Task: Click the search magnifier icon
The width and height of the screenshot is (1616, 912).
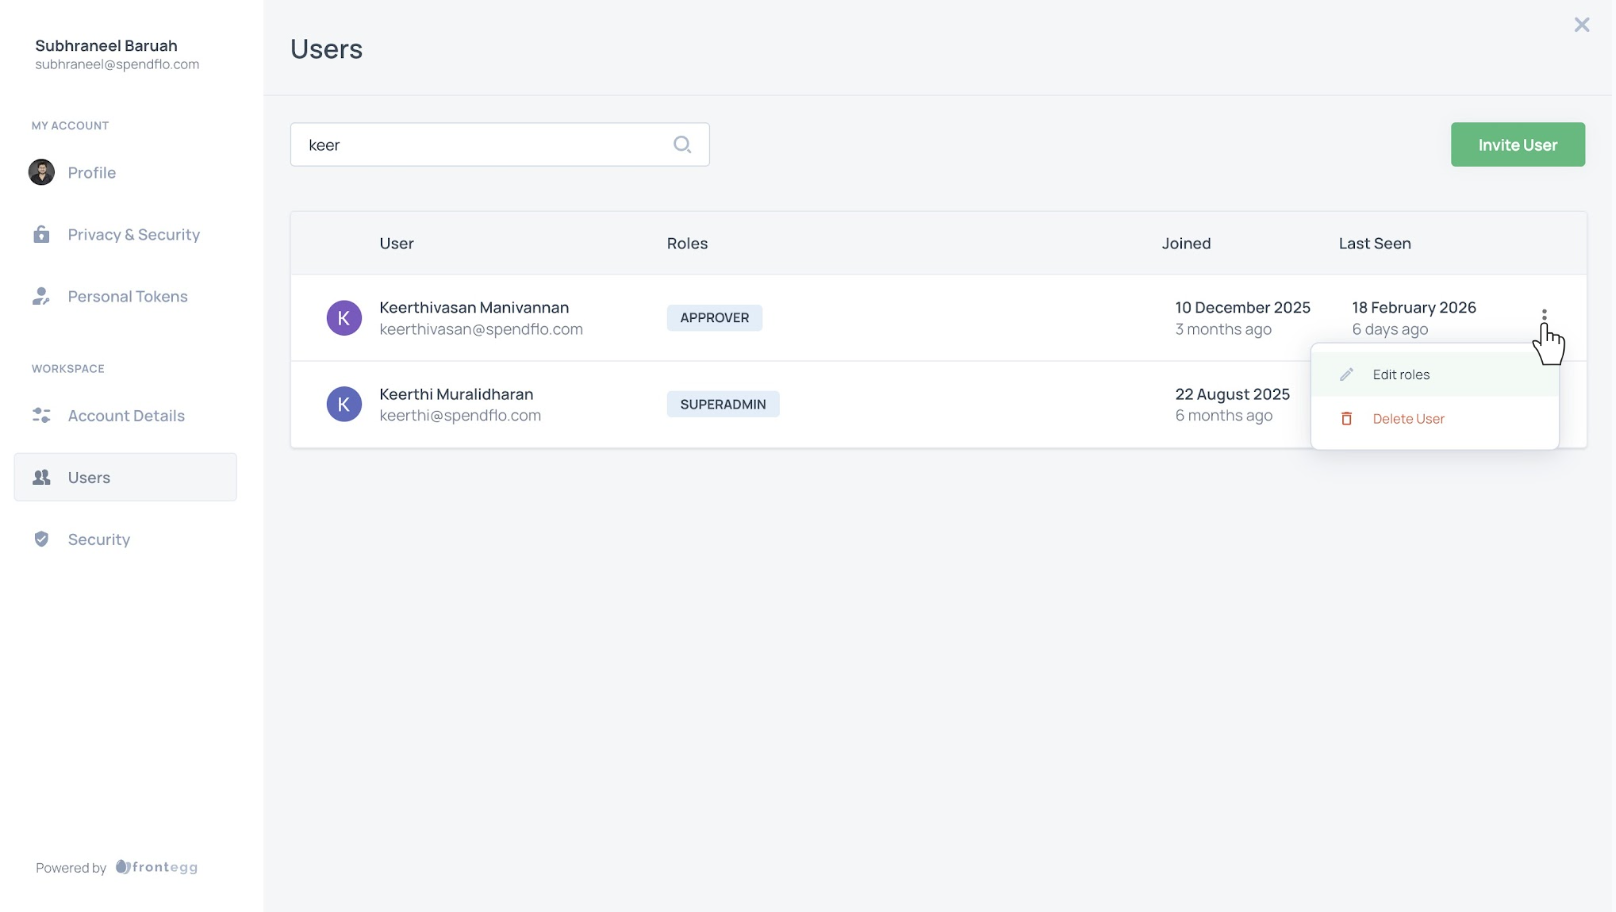Action: pos(682,145)
